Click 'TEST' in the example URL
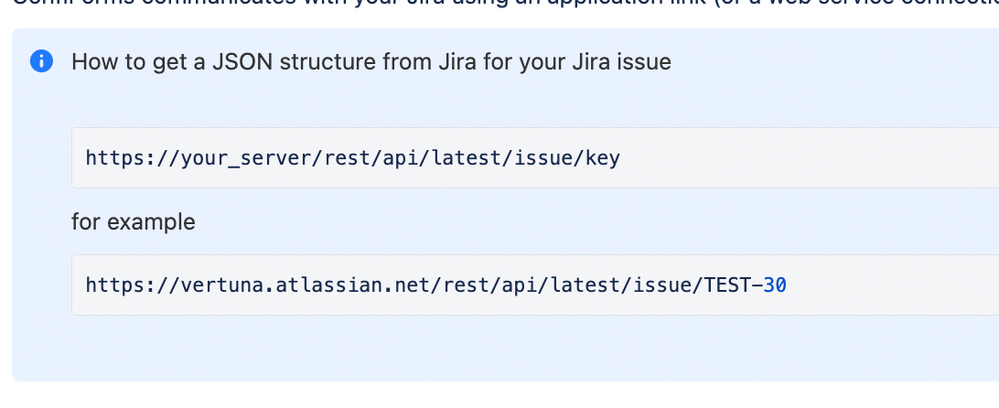The height and width of the screenshot is (408, 999). click(726, 285)
